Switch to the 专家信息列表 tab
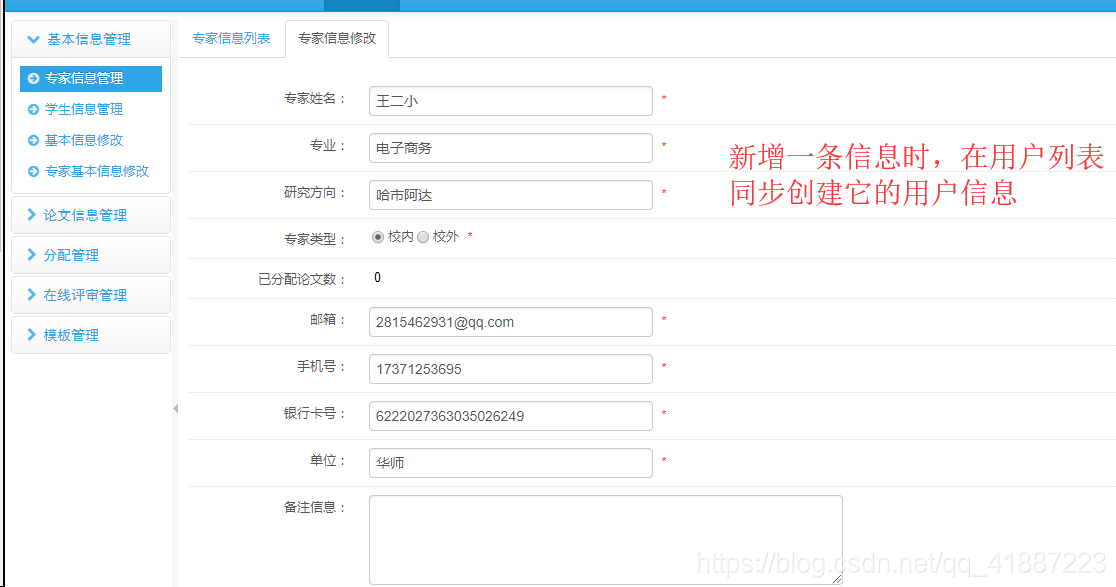Viewport: 1116px width, 587px height. click(x=231, y=38)
